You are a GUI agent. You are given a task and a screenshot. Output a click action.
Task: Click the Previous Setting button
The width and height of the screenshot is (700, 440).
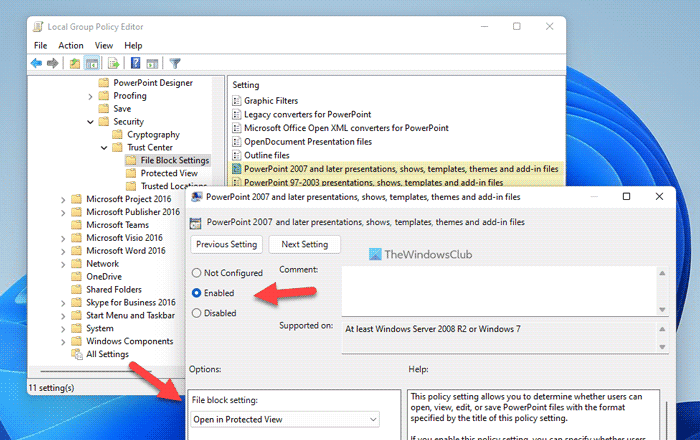pyautogui.click(x=226, y=245)
